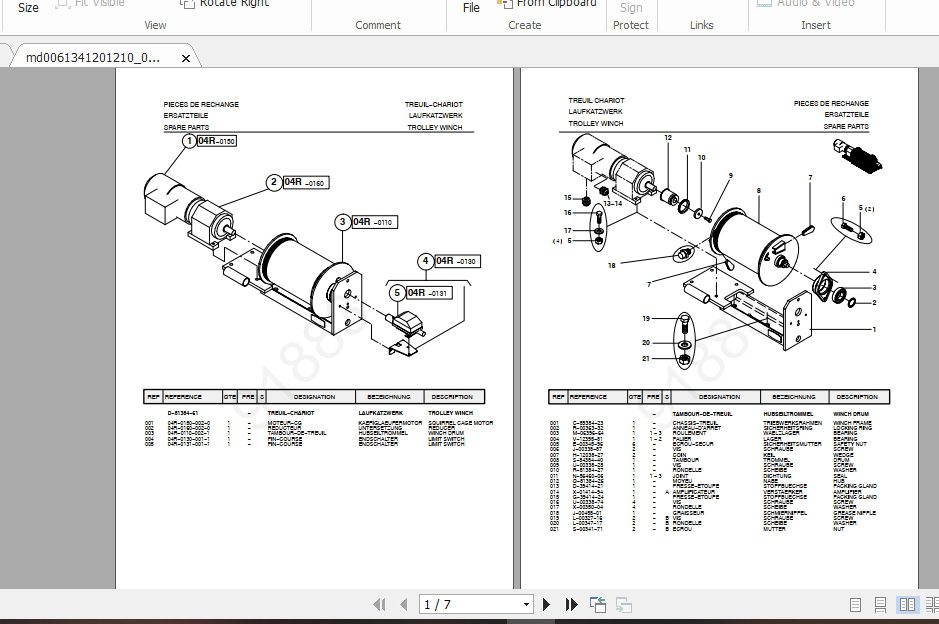
Task: Open the Comment section
Action: tap(378, 24)
